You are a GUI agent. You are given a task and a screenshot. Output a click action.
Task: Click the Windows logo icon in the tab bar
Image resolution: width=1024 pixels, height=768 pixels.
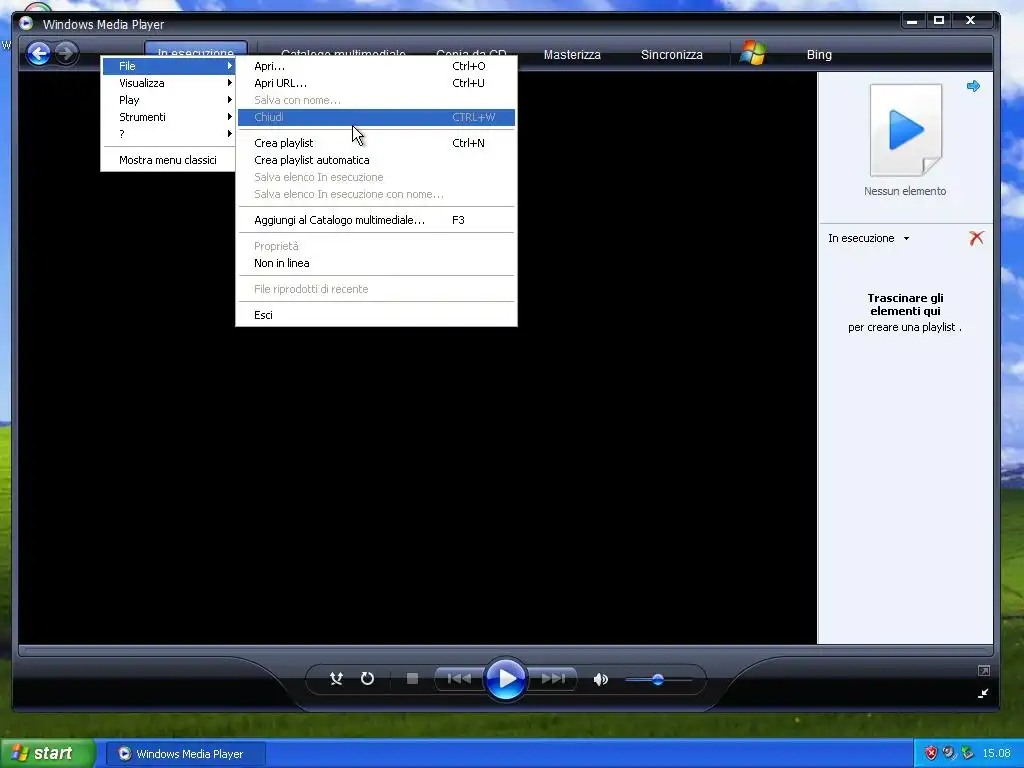click(752, 53)
